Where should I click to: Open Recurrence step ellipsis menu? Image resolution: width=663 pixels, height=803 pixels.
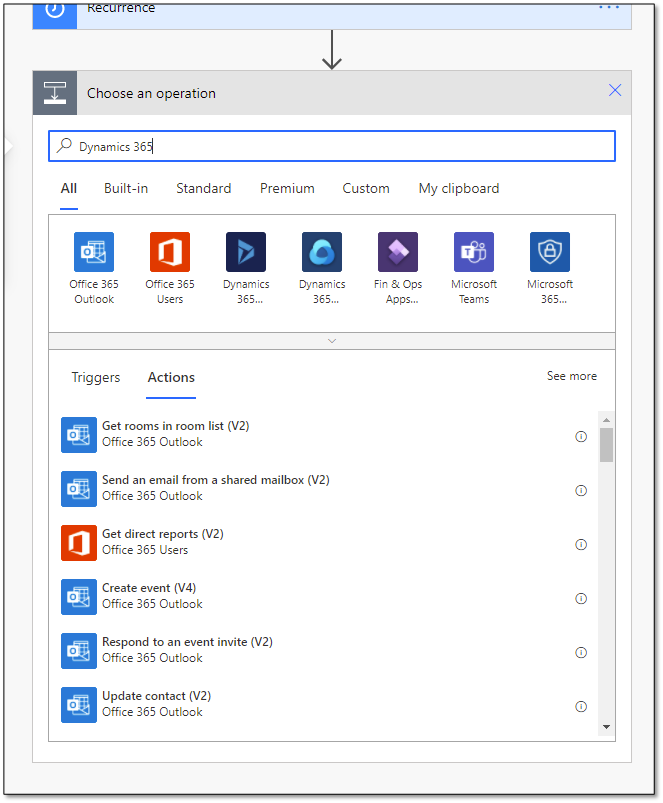(x=609, y=7)
